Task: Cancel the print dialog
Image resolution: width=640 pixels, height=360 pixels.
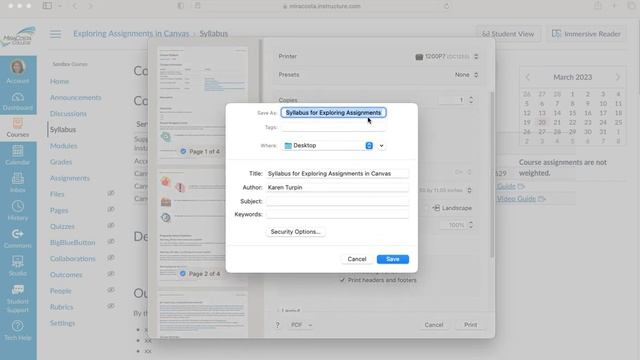Action: click(433, 325)
